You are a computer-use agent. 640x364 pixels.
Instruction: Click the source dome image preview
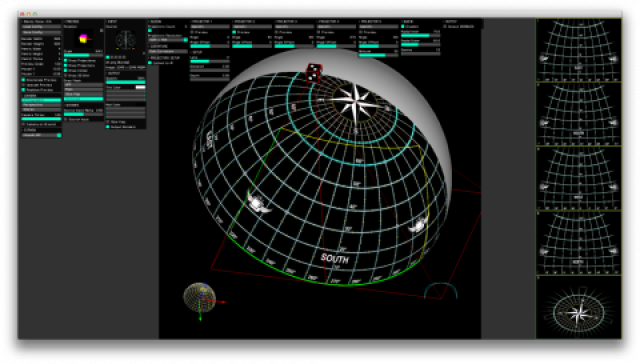(125, 40)
